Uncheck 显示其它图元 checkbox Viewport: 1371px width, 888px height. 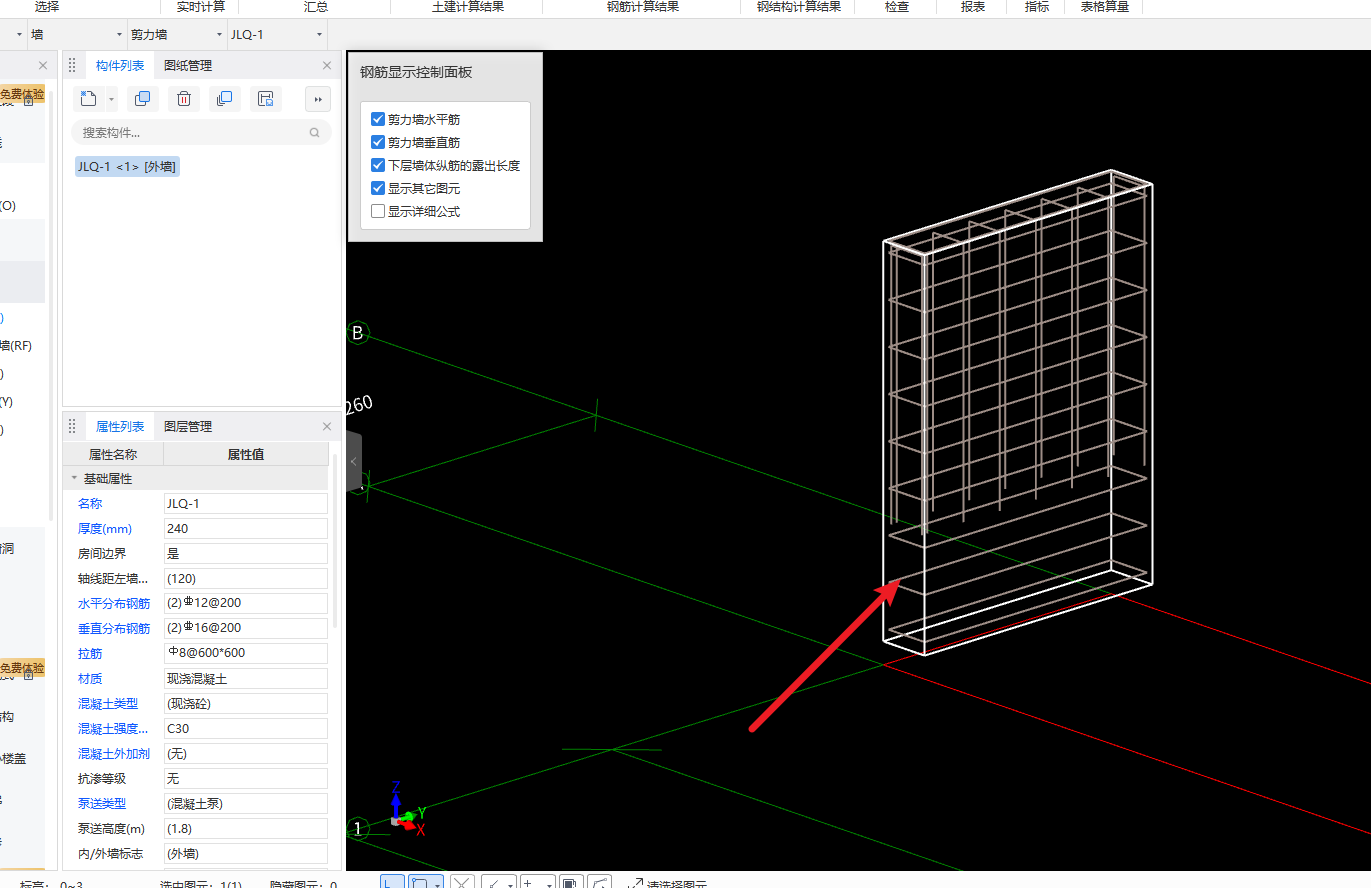[x=378, y=188]
